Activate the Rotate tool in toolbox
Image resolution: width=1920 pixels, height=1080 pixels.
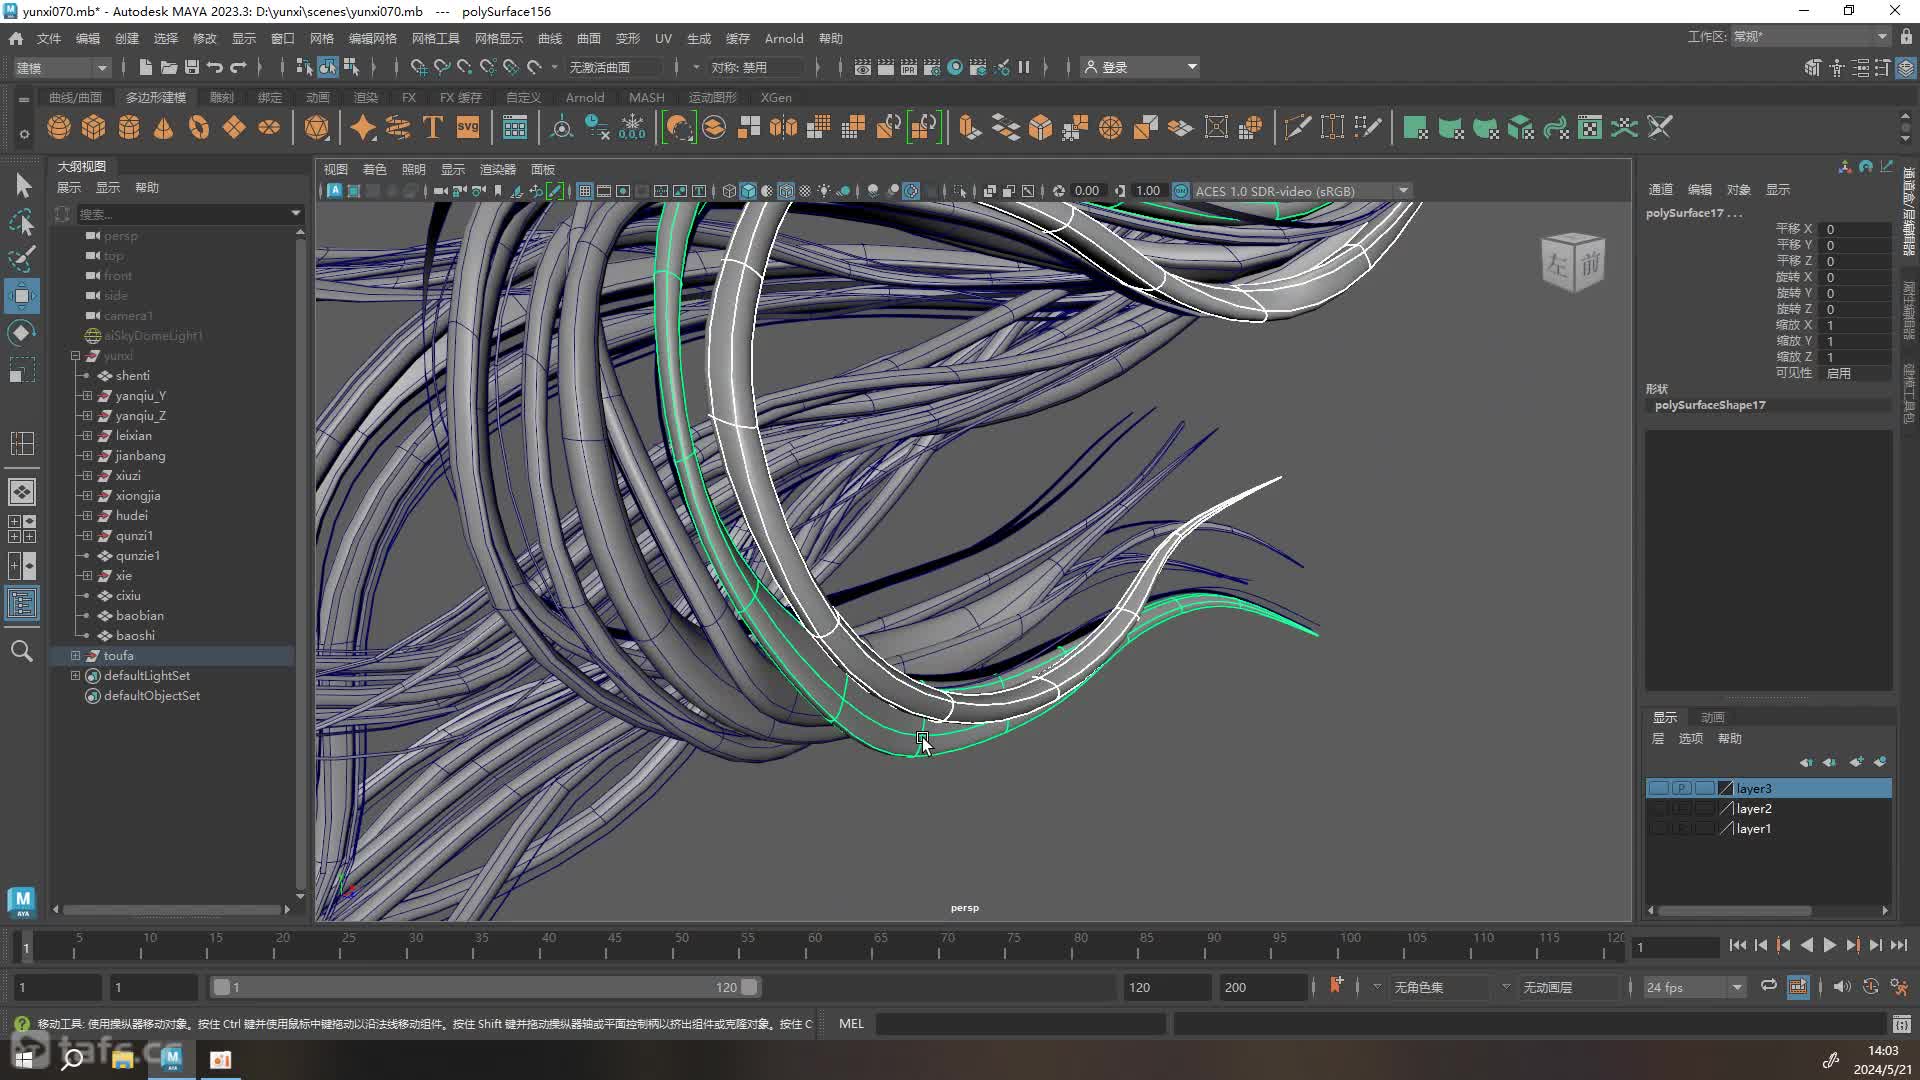(22, 333)
